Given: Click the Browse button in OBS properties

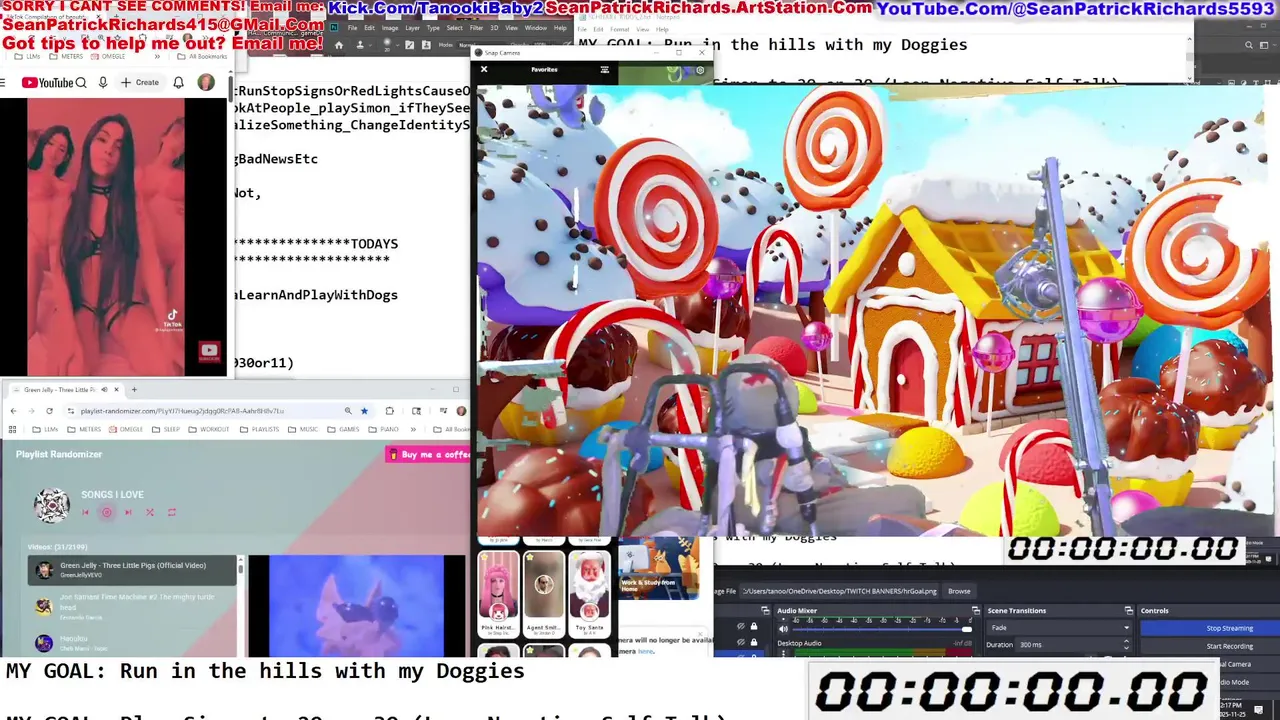Looking at the screenshot, I should 959,591.
